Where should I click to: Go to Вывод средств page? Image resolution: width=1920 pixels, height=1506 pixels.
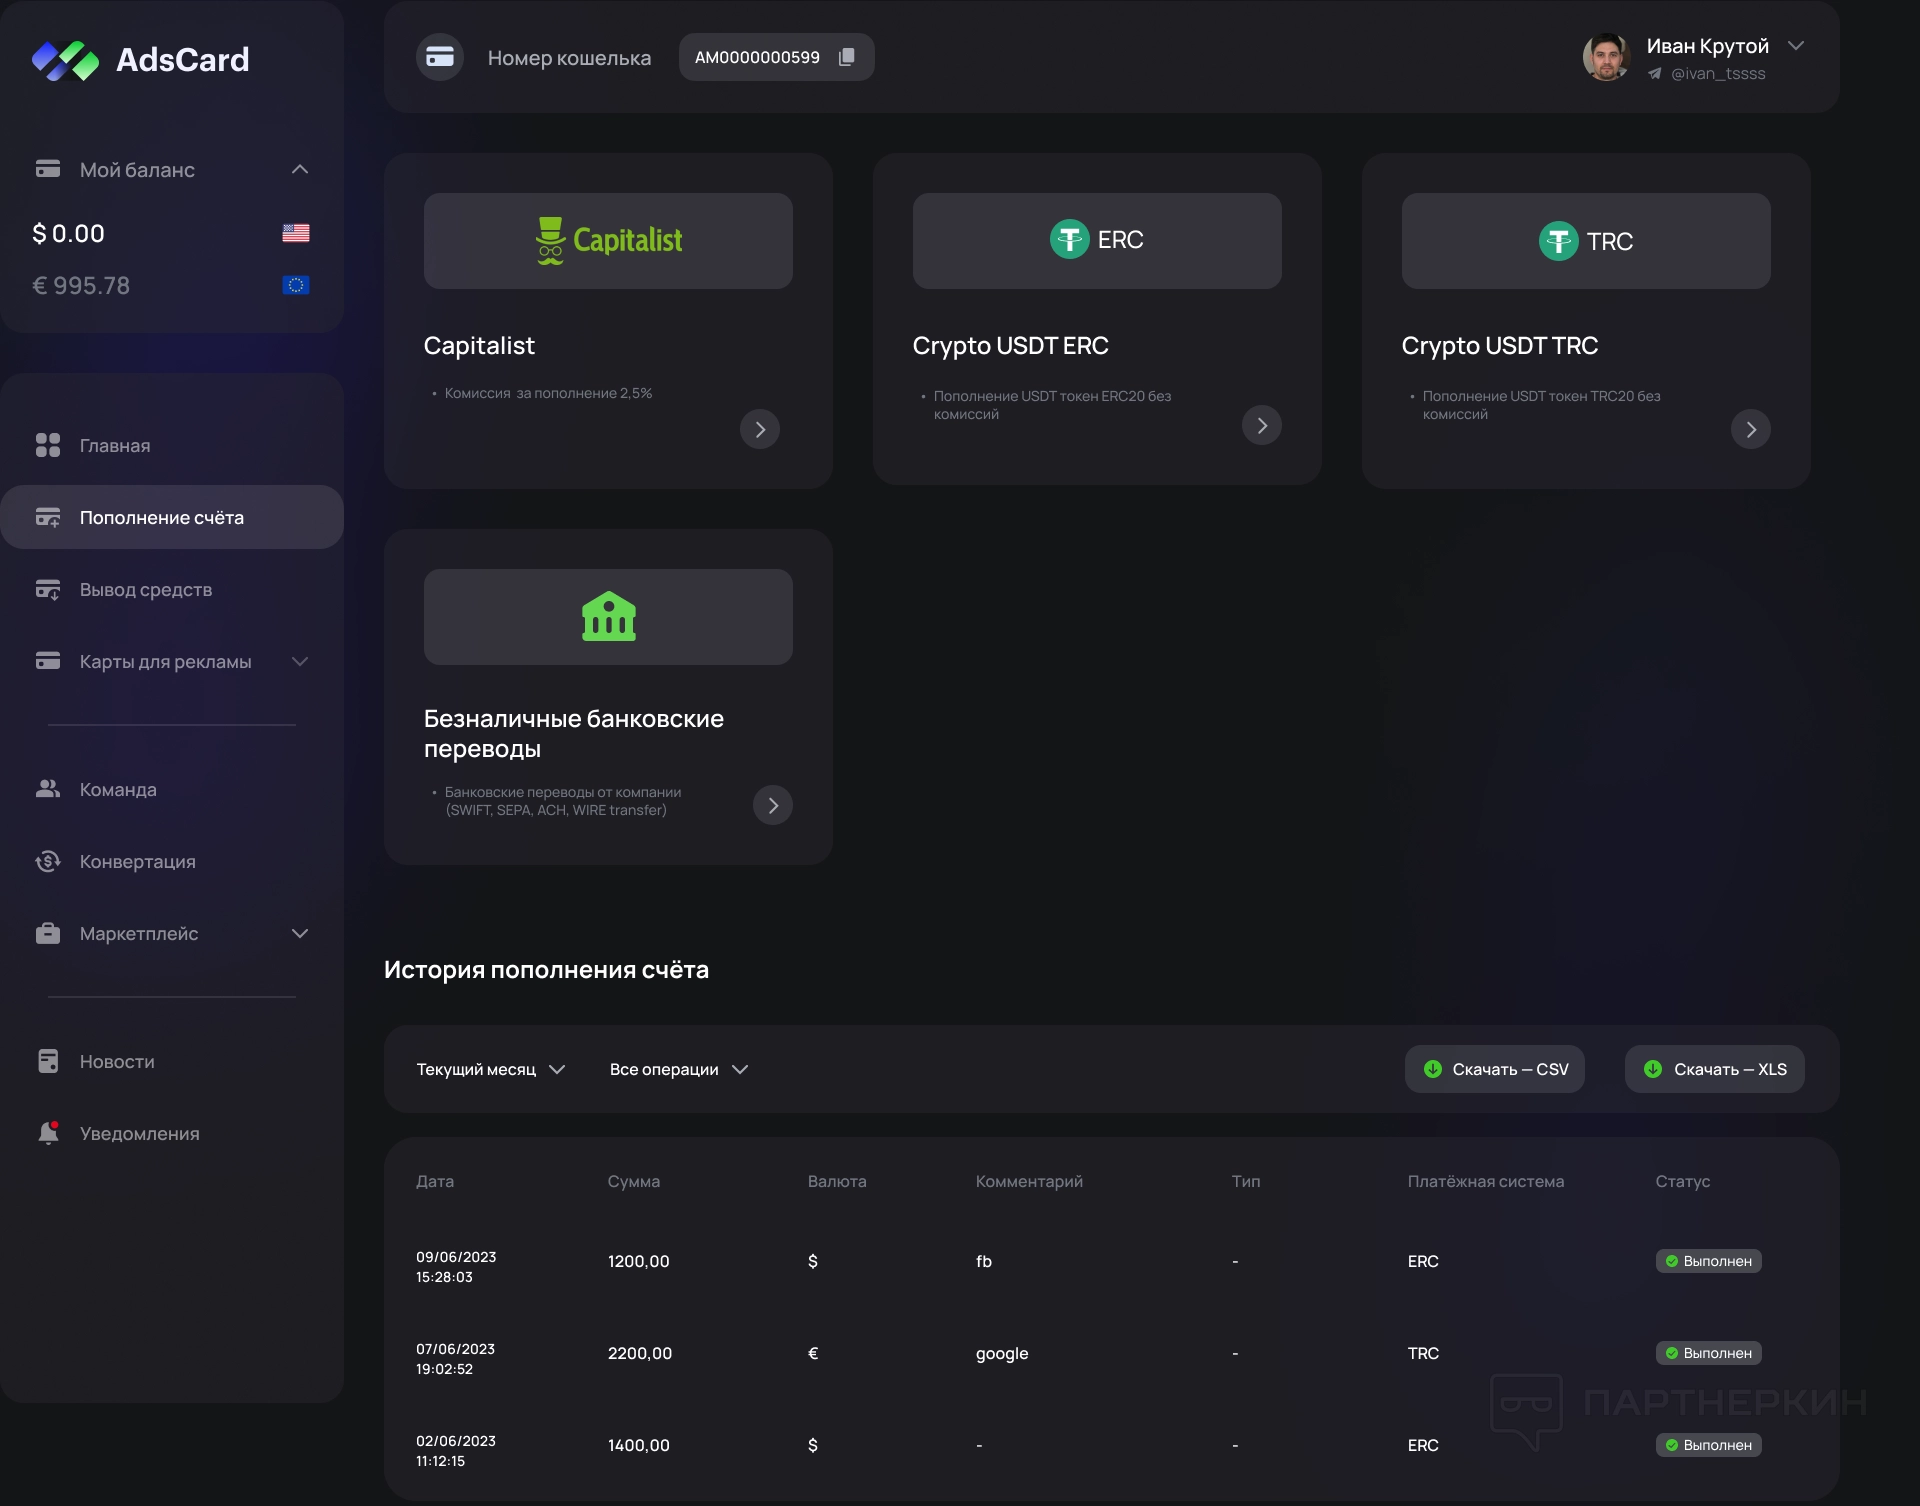[146, 589]
